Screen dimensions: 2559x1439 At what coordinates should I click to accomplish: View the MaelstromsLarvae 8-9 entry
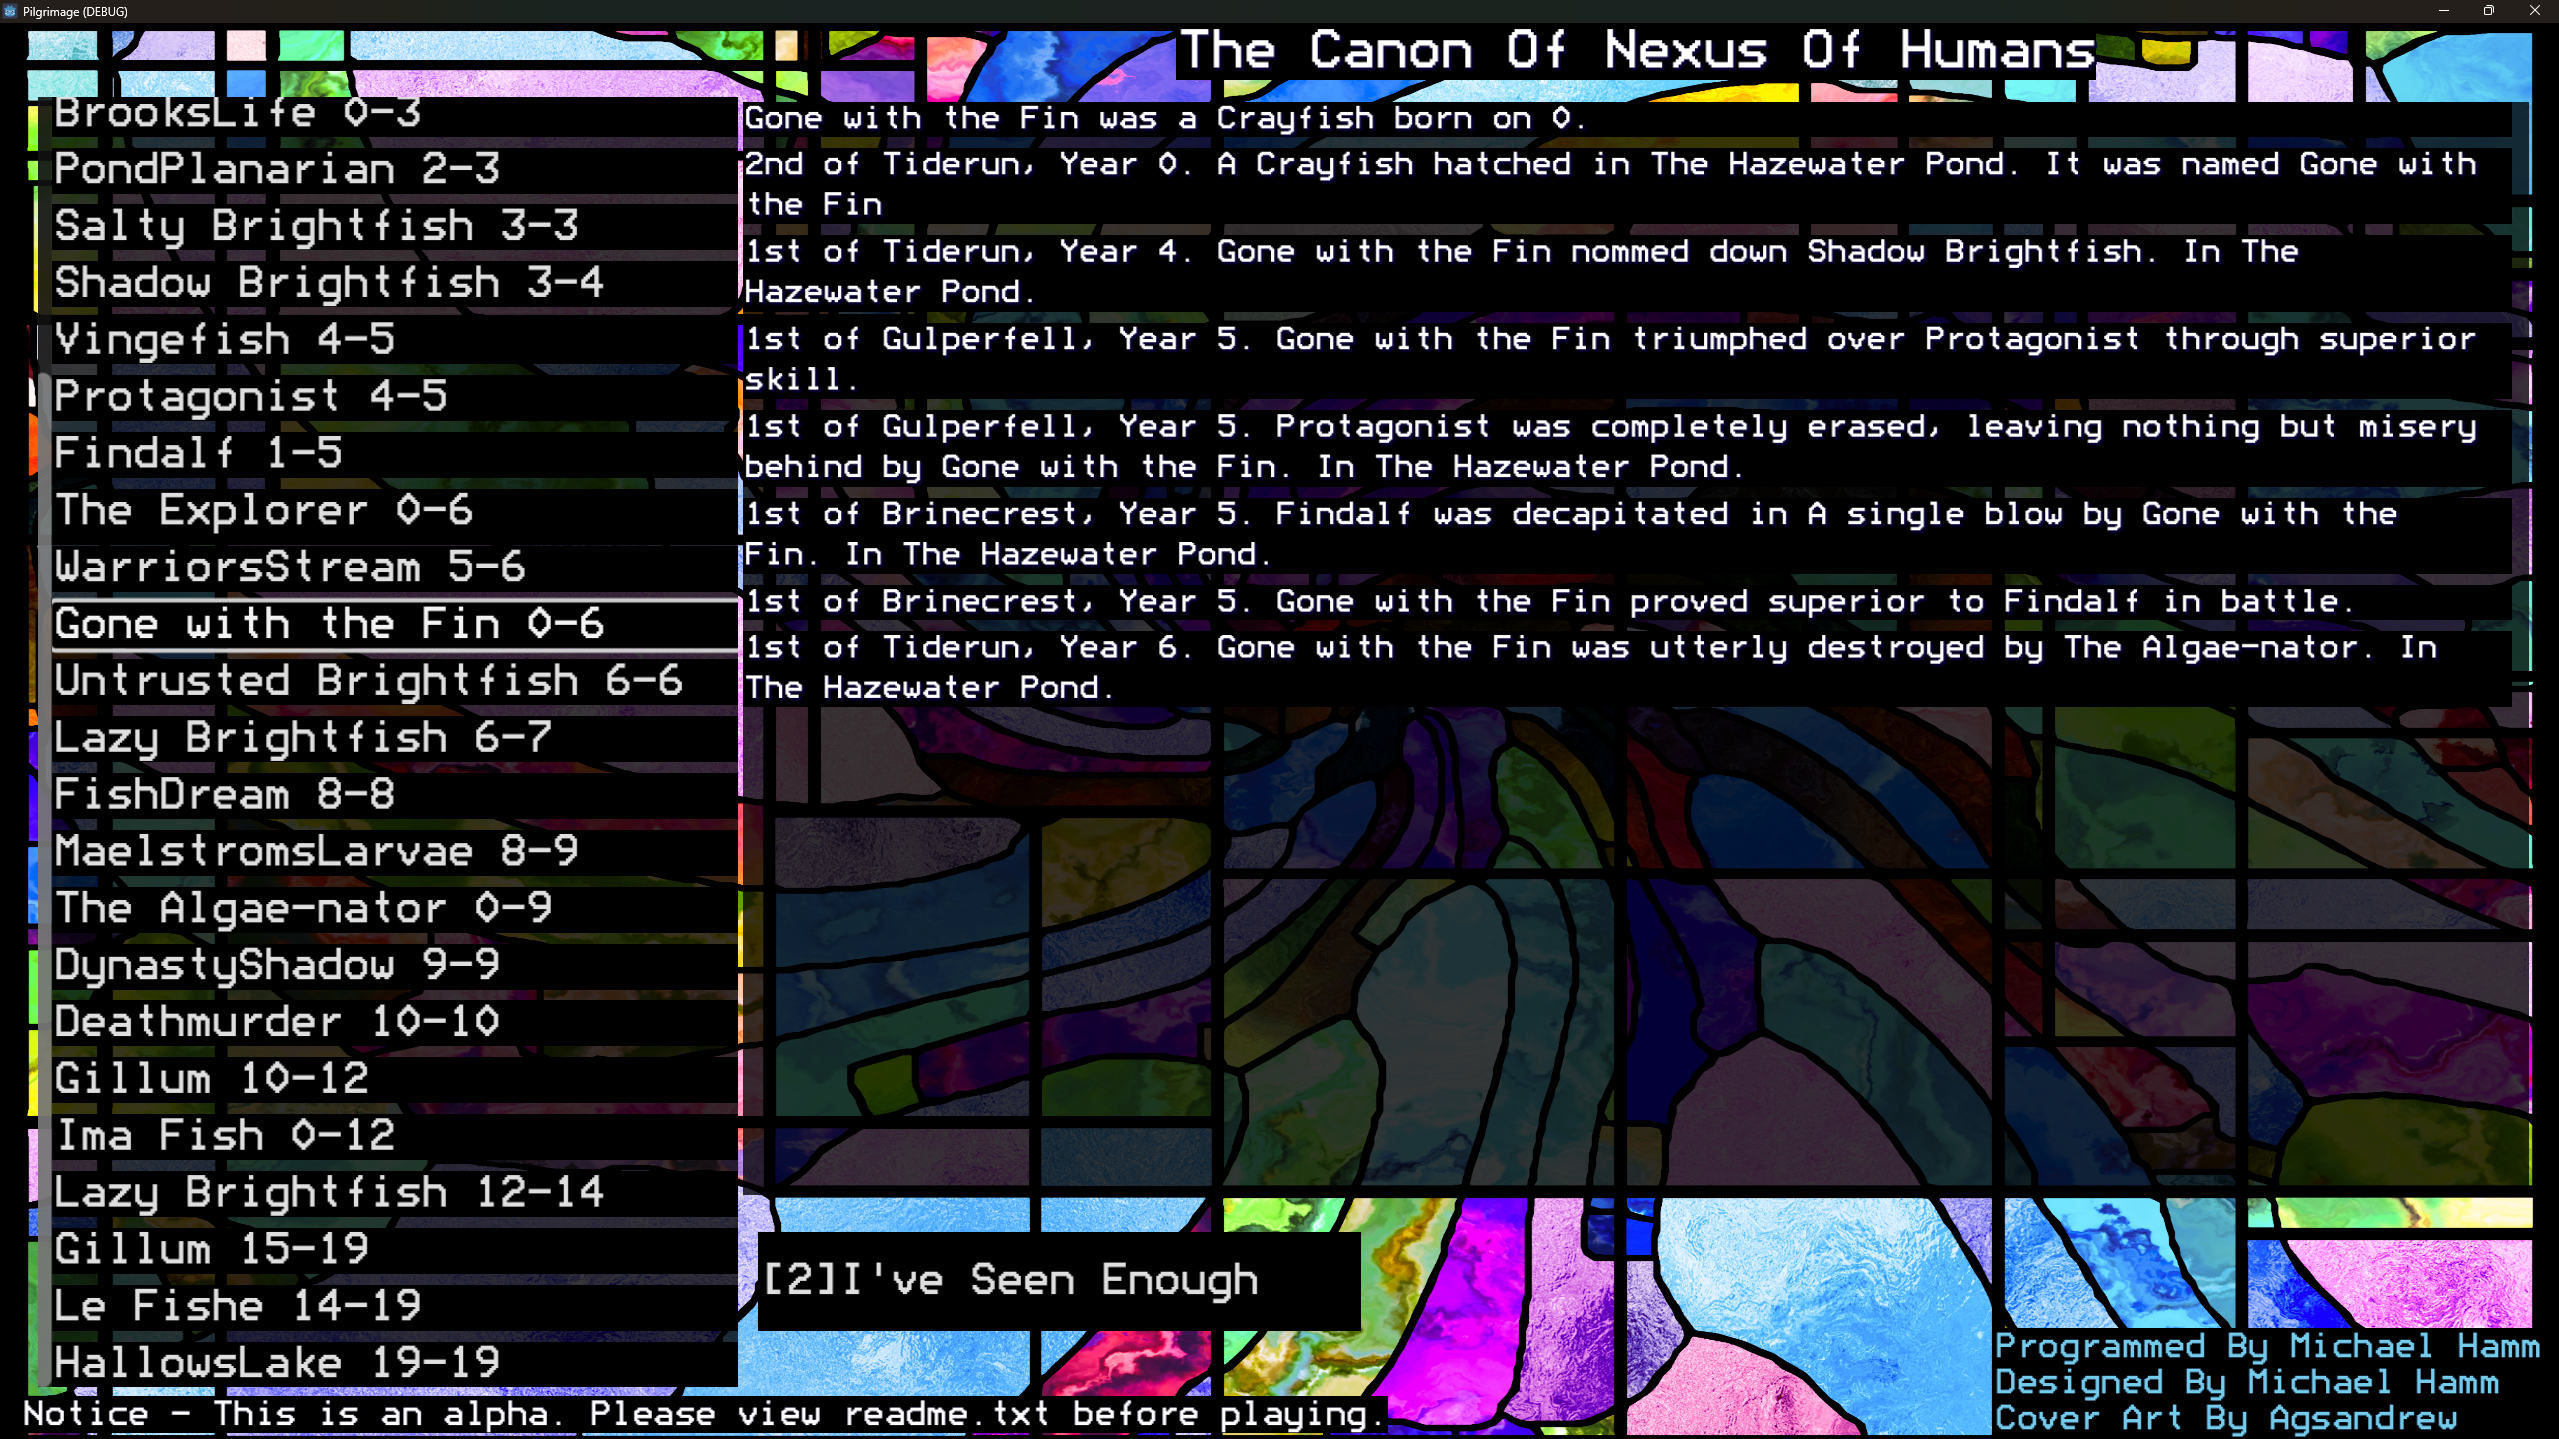pos(395,853)
